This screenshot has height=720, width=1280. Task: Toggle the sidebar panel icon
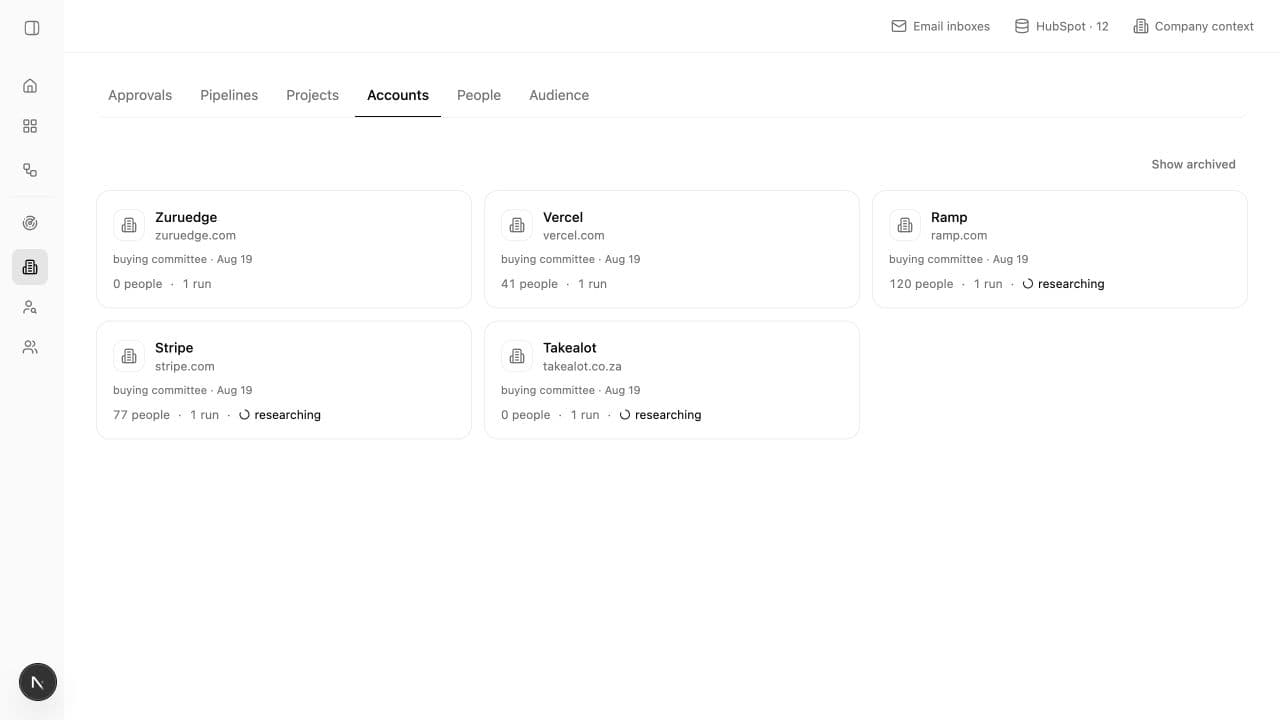pos(32,28)
